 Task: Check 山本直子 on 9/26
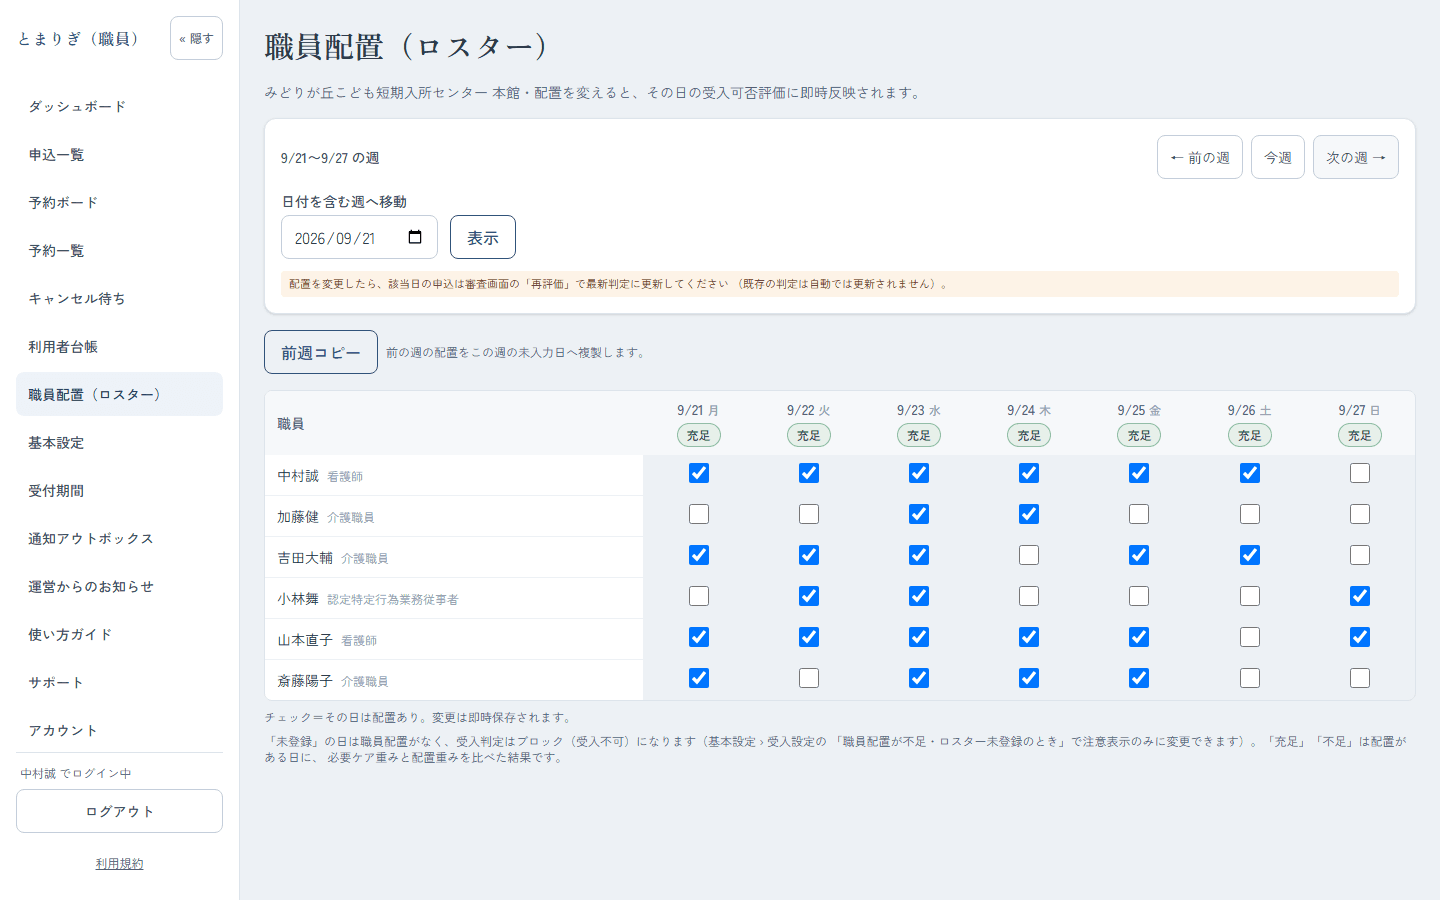(1250, 637)
